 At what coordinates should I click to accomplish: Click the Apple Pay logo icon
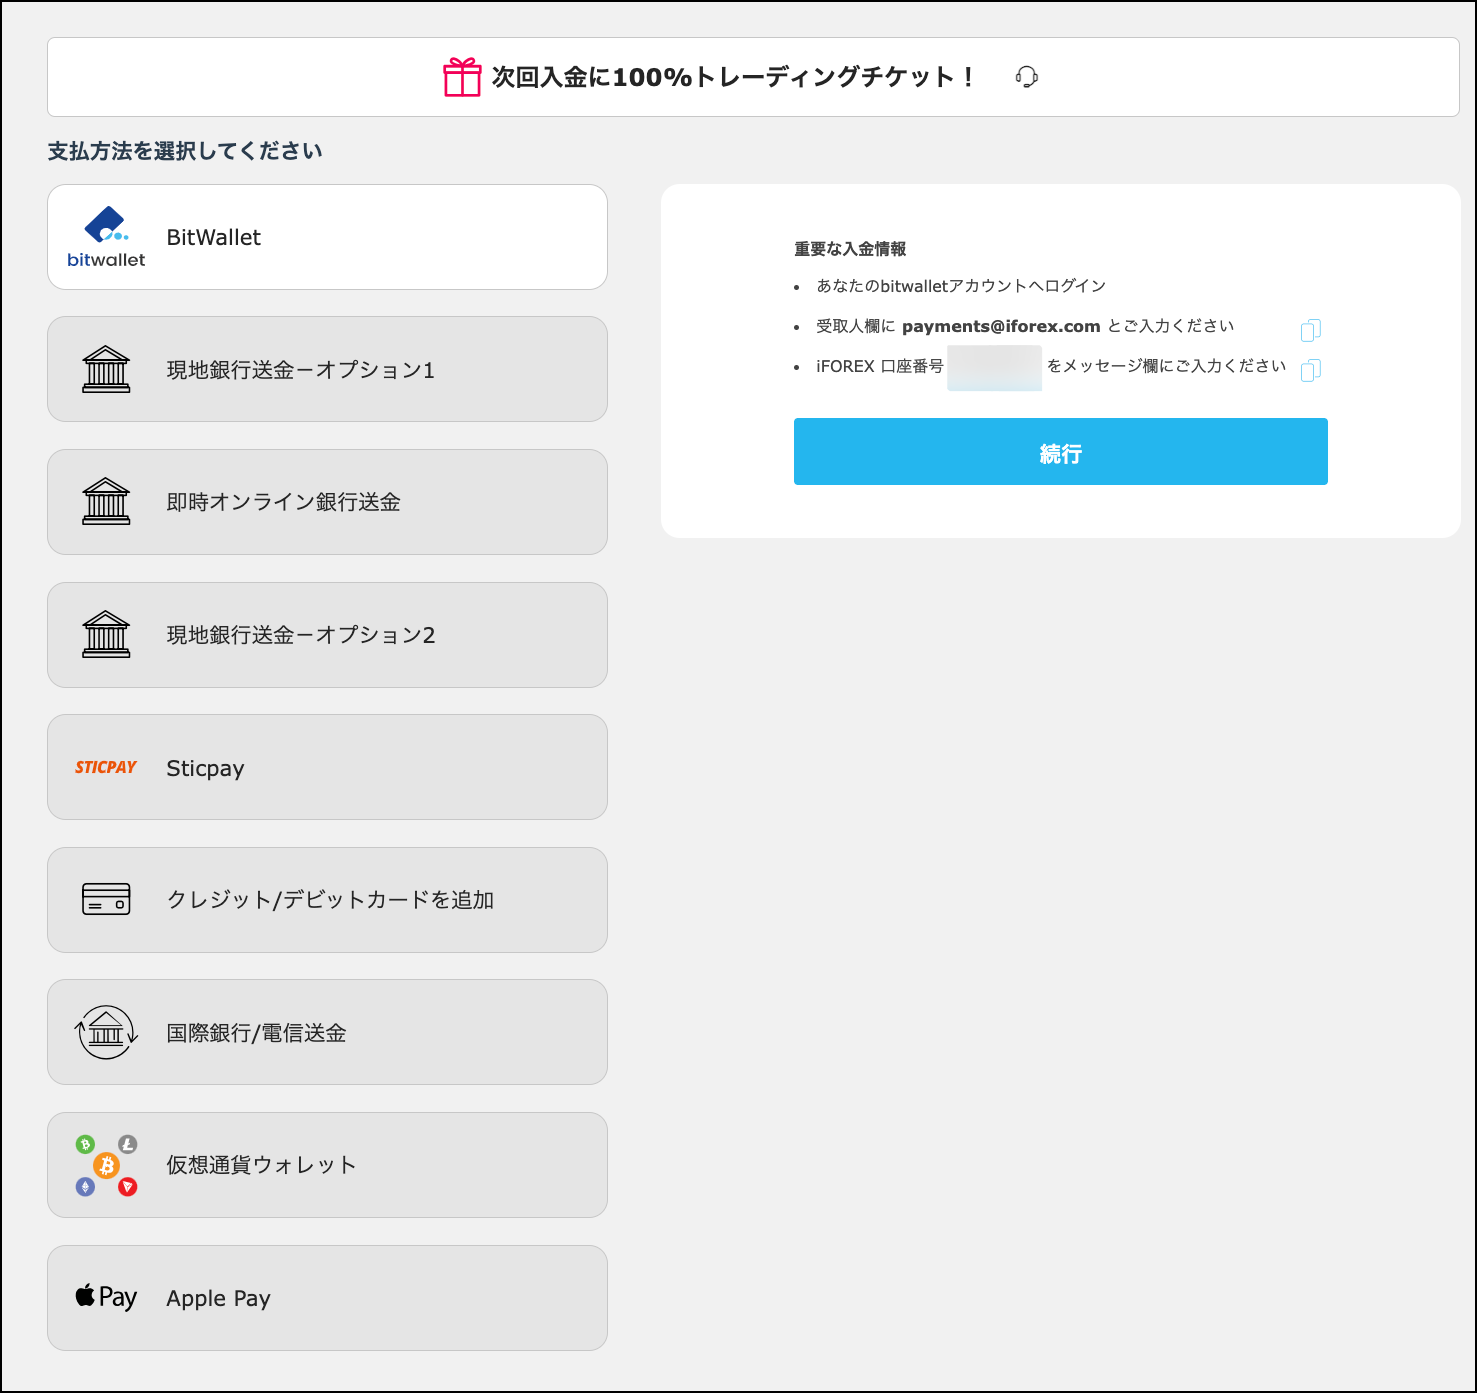tap(104, 1297)
